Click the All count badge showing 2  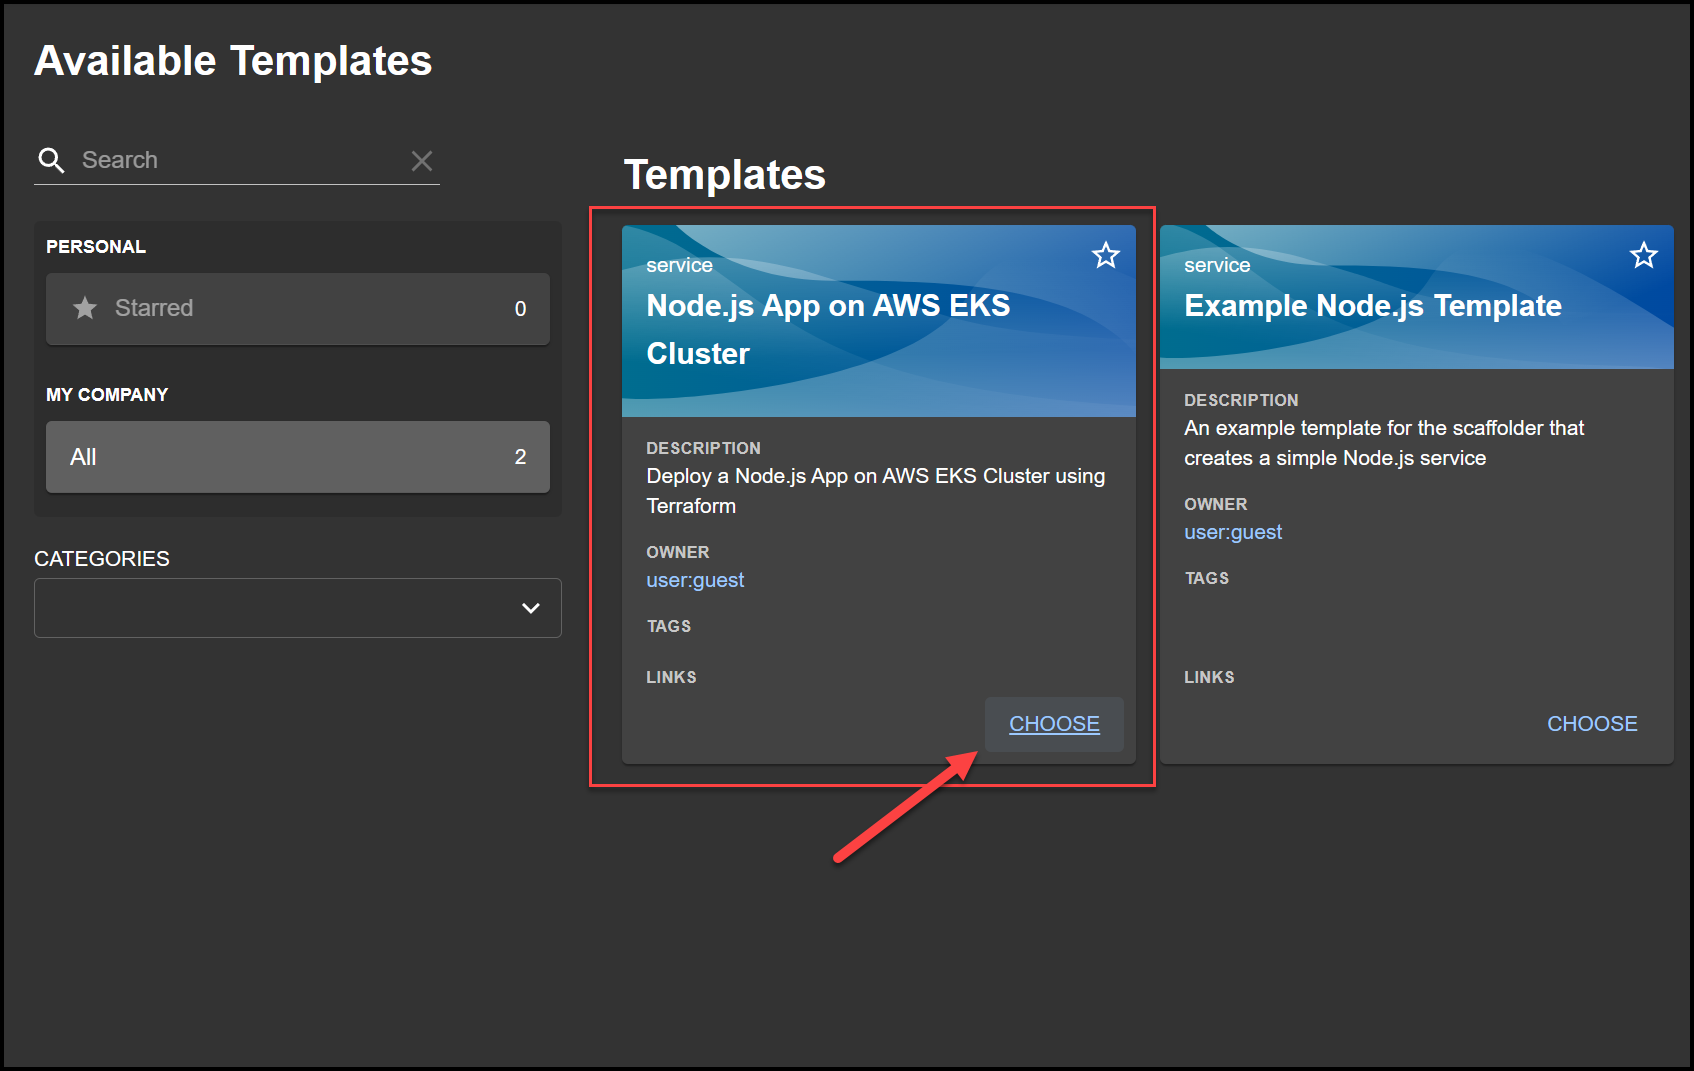point(520,457)
